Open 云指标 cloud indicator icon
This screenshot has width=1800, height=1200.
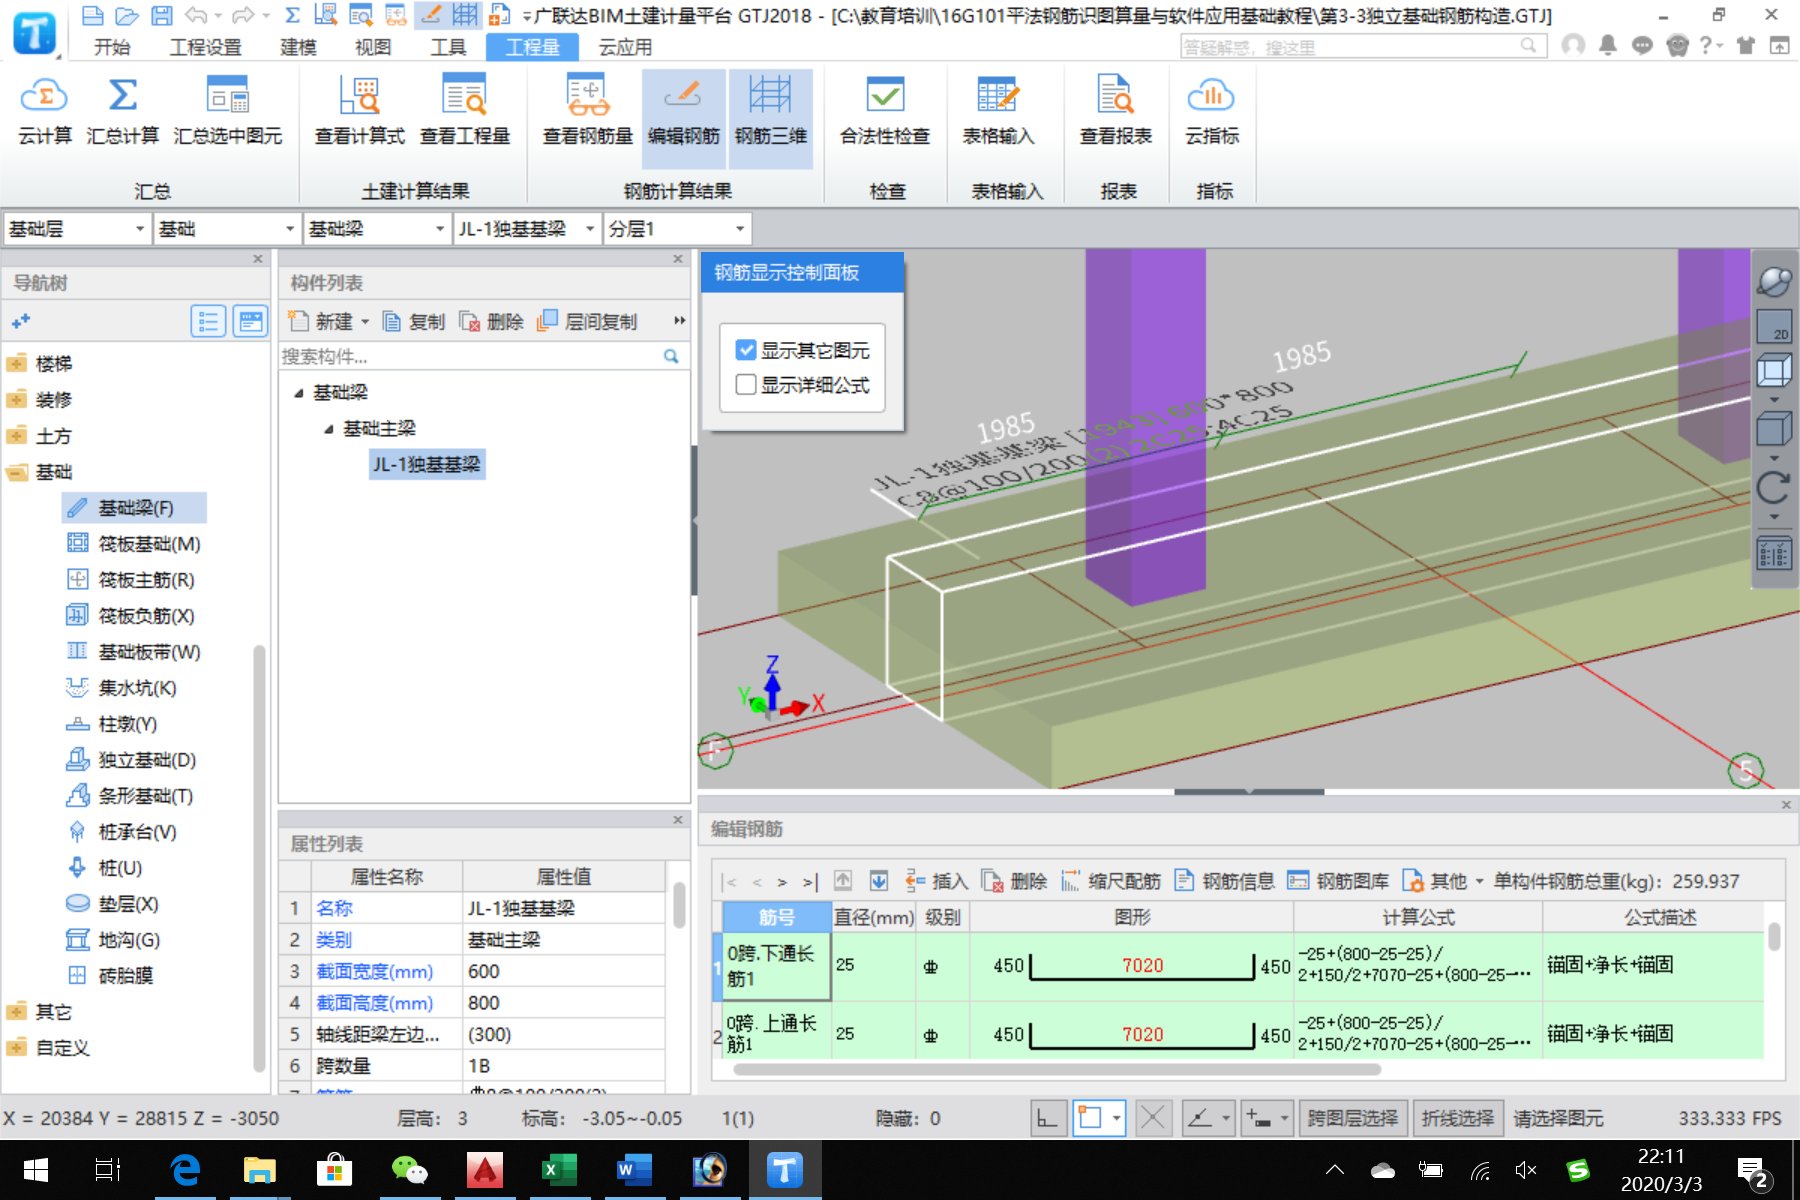pos(1212,110)
